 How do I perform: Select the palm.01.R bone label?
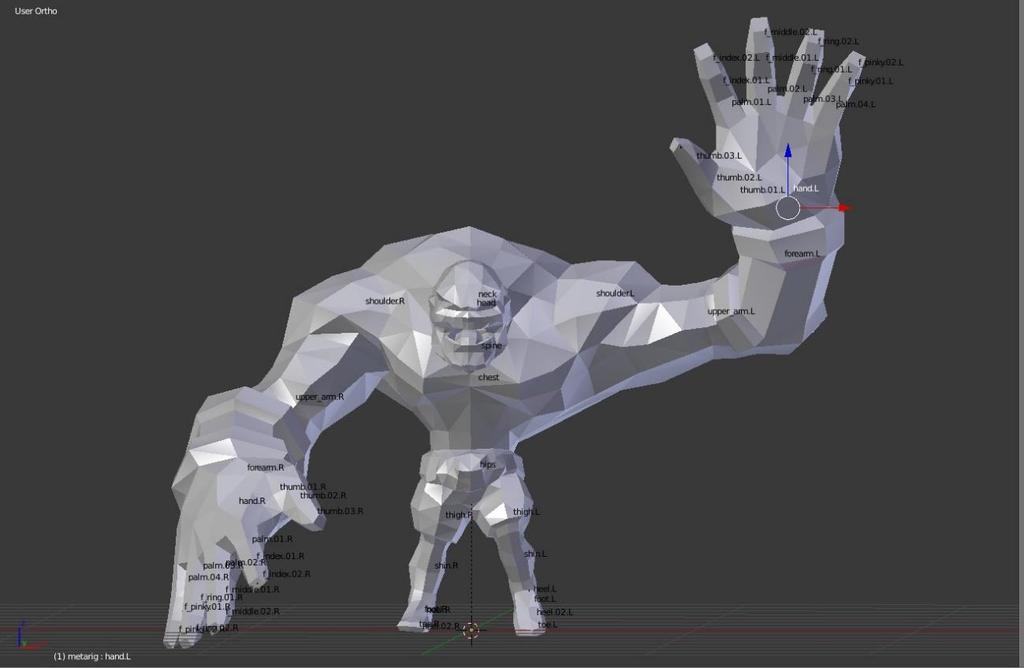click(x=272, y=539)
